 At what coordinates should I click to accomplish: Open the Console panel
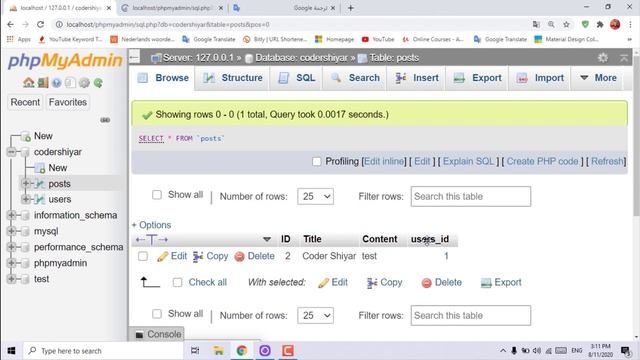click(158, 334)
